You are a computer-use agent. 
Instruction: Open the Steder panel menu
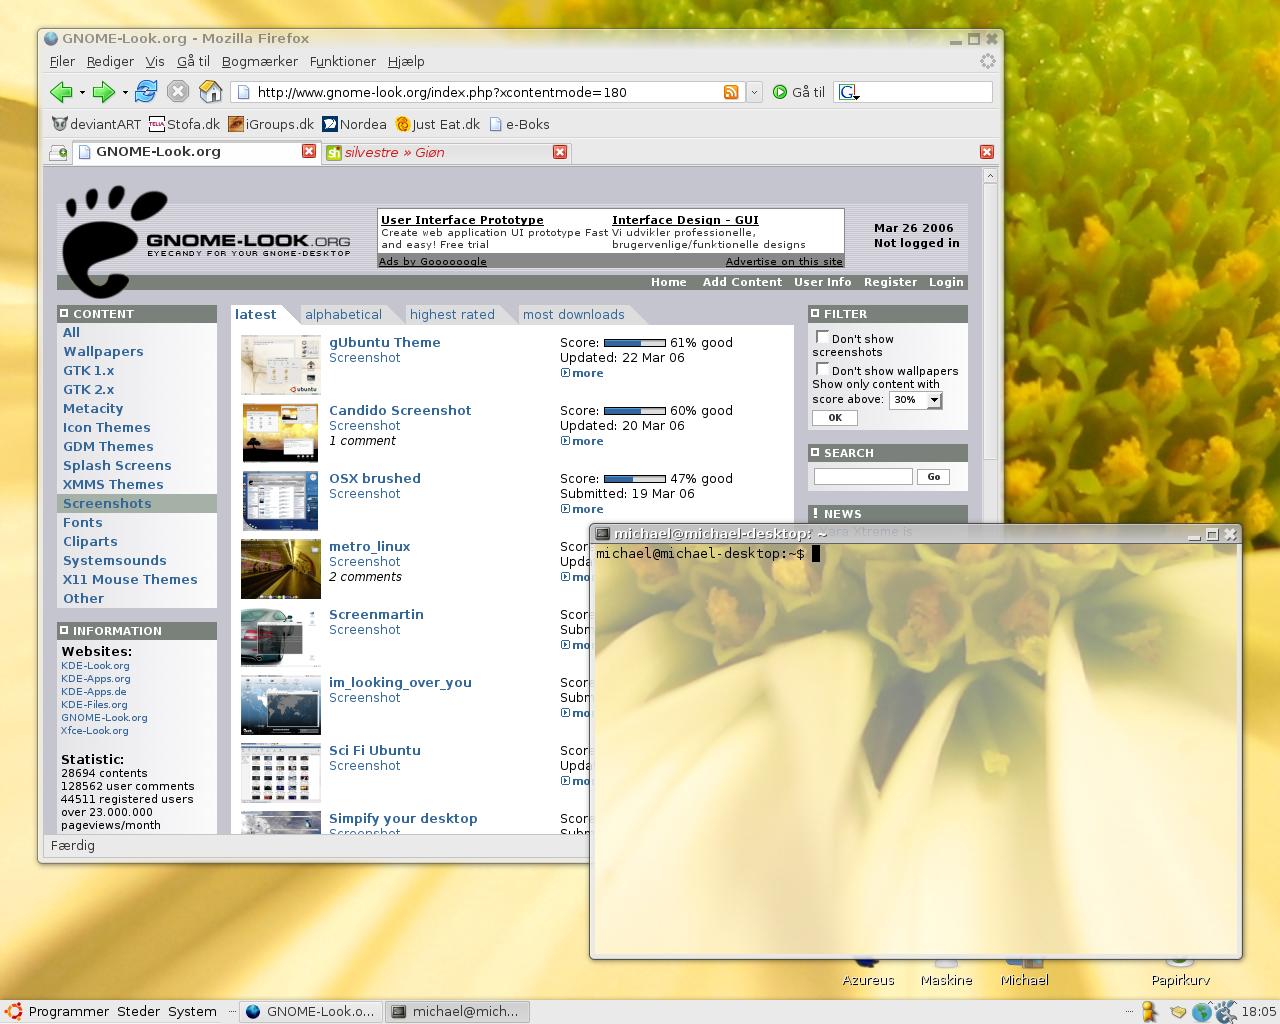point(138,1011)
